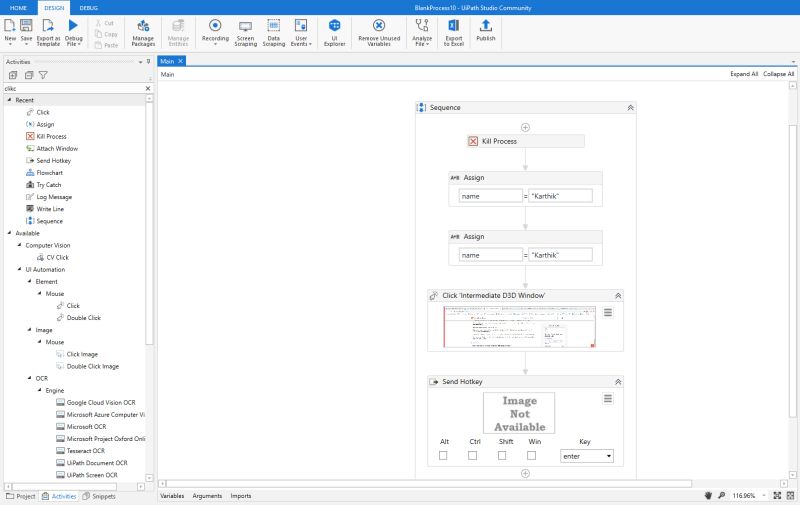Open Data Scraping wizard
Image resolution: width=800 pixels, height=505 pixels.
pyautogui.click(x=273, y=32)
